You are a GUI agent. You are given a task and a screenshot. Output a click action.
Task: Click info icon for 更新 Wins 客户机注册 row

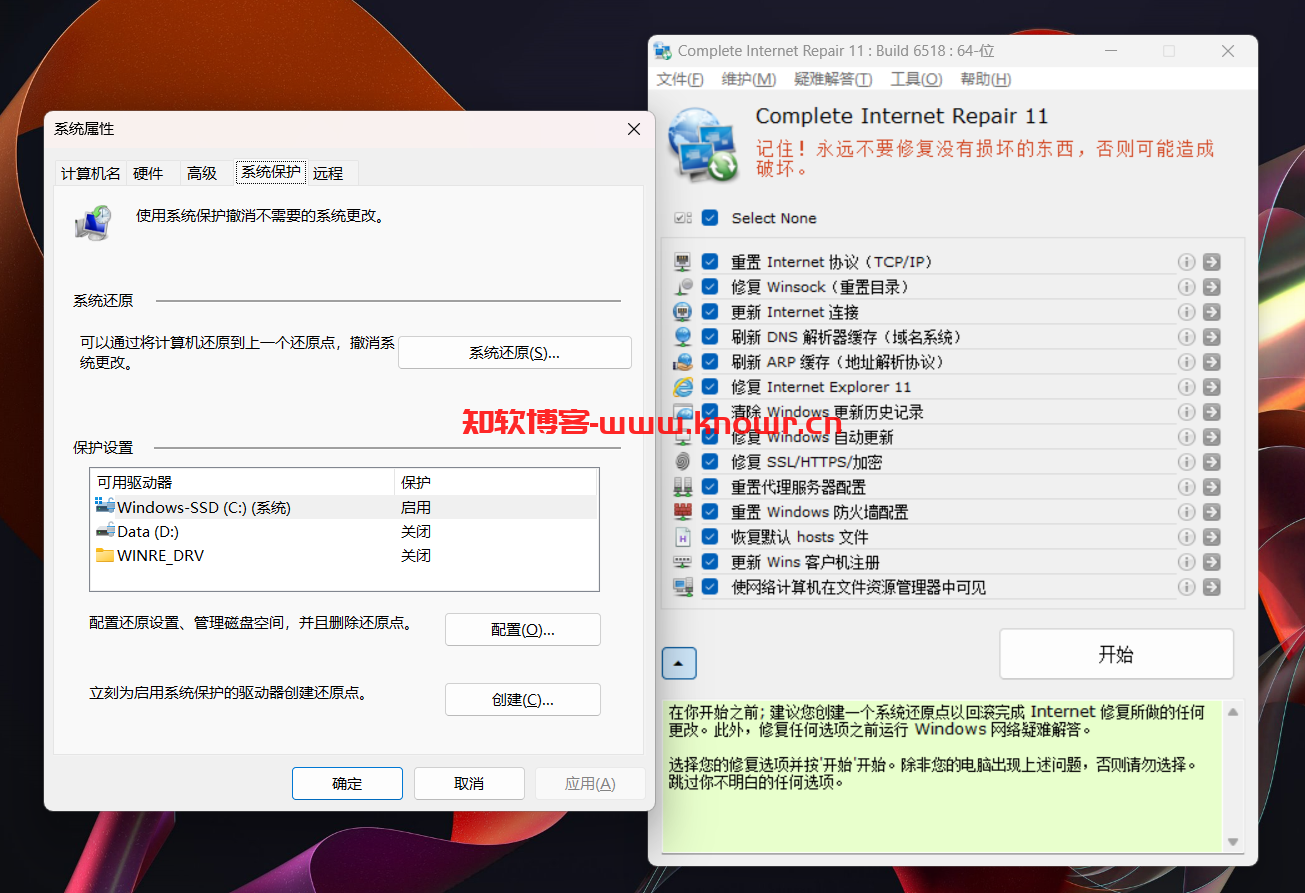(1187, 562)
